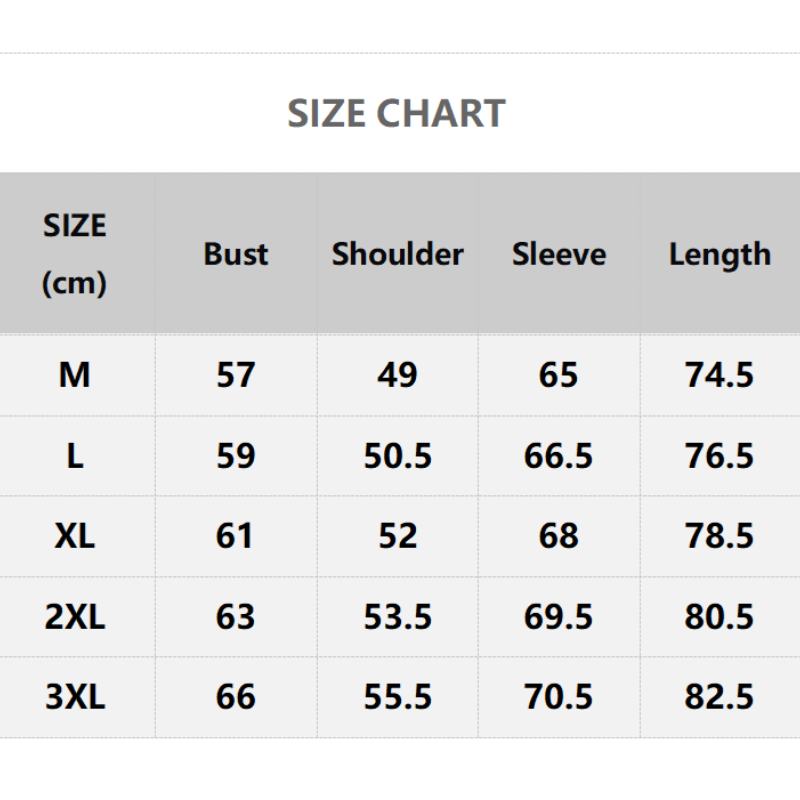800x800 pixels.
Task: Select the SIZE (cm) column header
Action: (x=75, y=254)
